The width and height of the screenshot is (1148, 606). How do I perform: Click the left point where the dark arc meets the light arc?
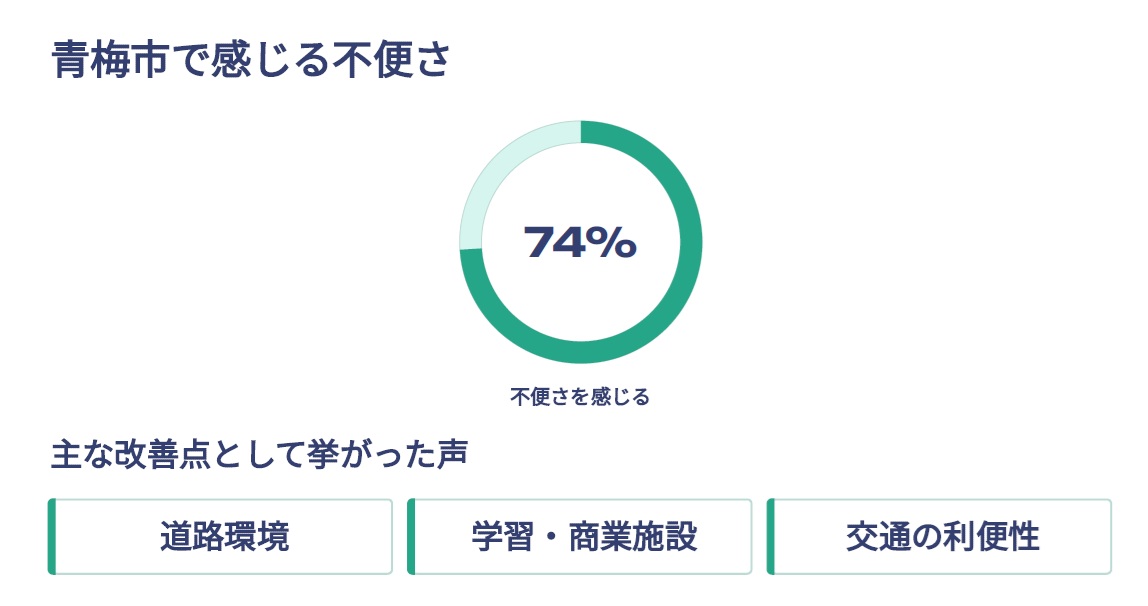[471, 249]
